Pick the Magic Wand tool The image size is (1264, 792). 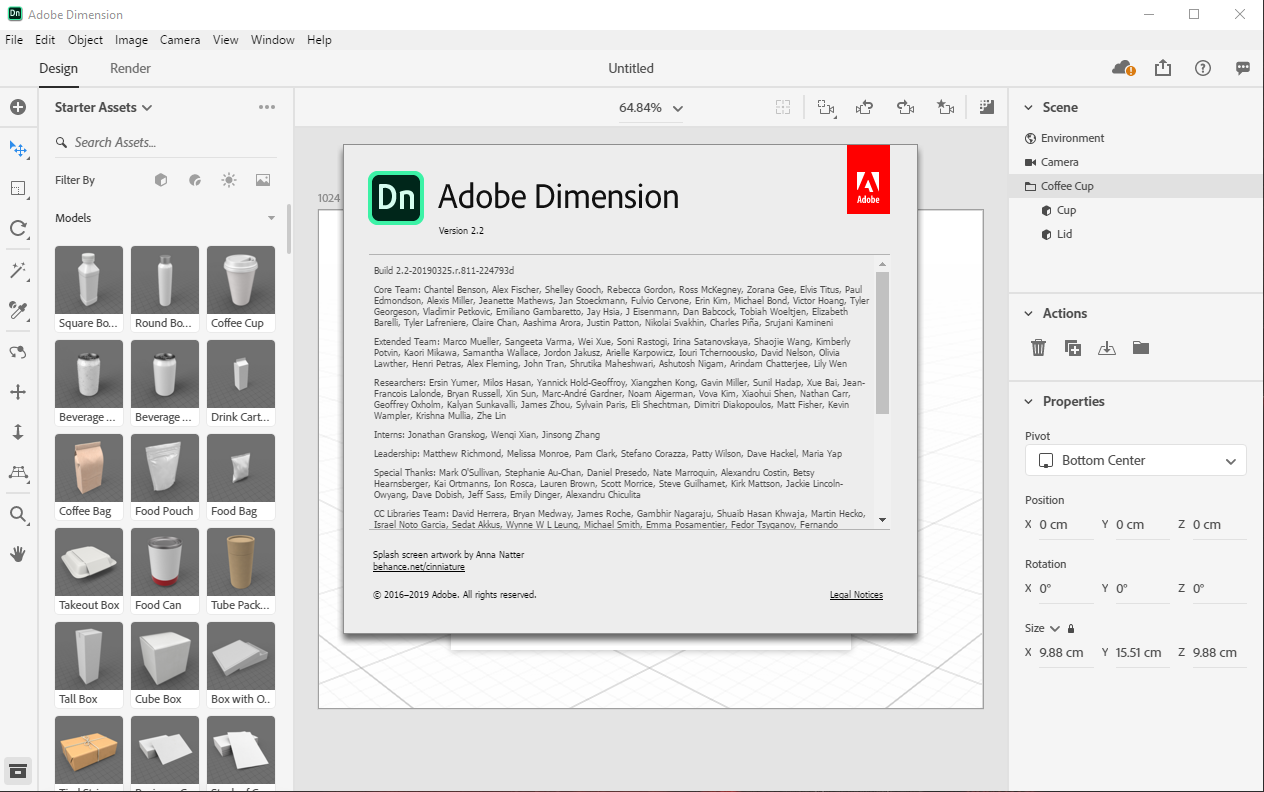point(17,270)
